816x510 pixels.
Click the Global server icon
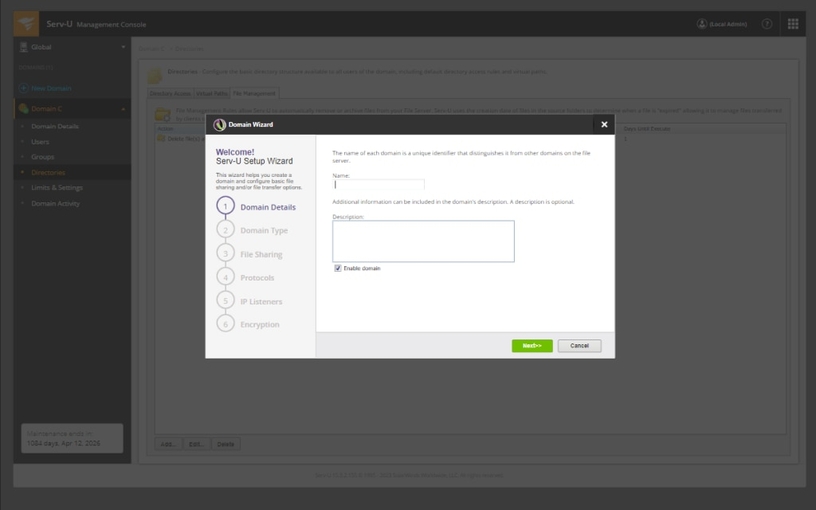pos(23,47)
